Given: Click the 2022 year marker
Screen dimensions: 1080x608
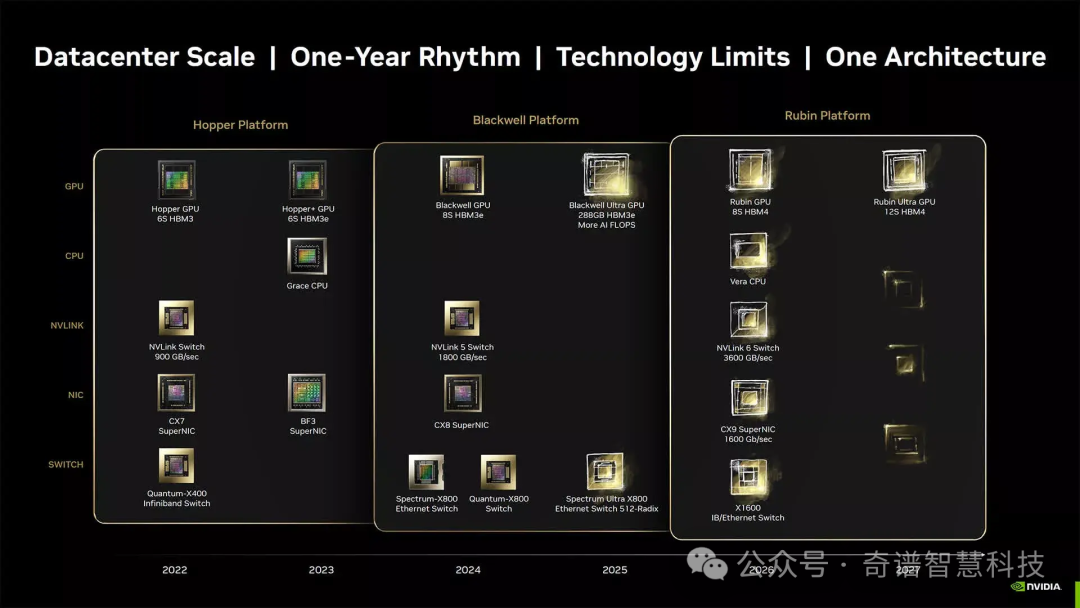Looking at the screenshot, I should (174, 569).
